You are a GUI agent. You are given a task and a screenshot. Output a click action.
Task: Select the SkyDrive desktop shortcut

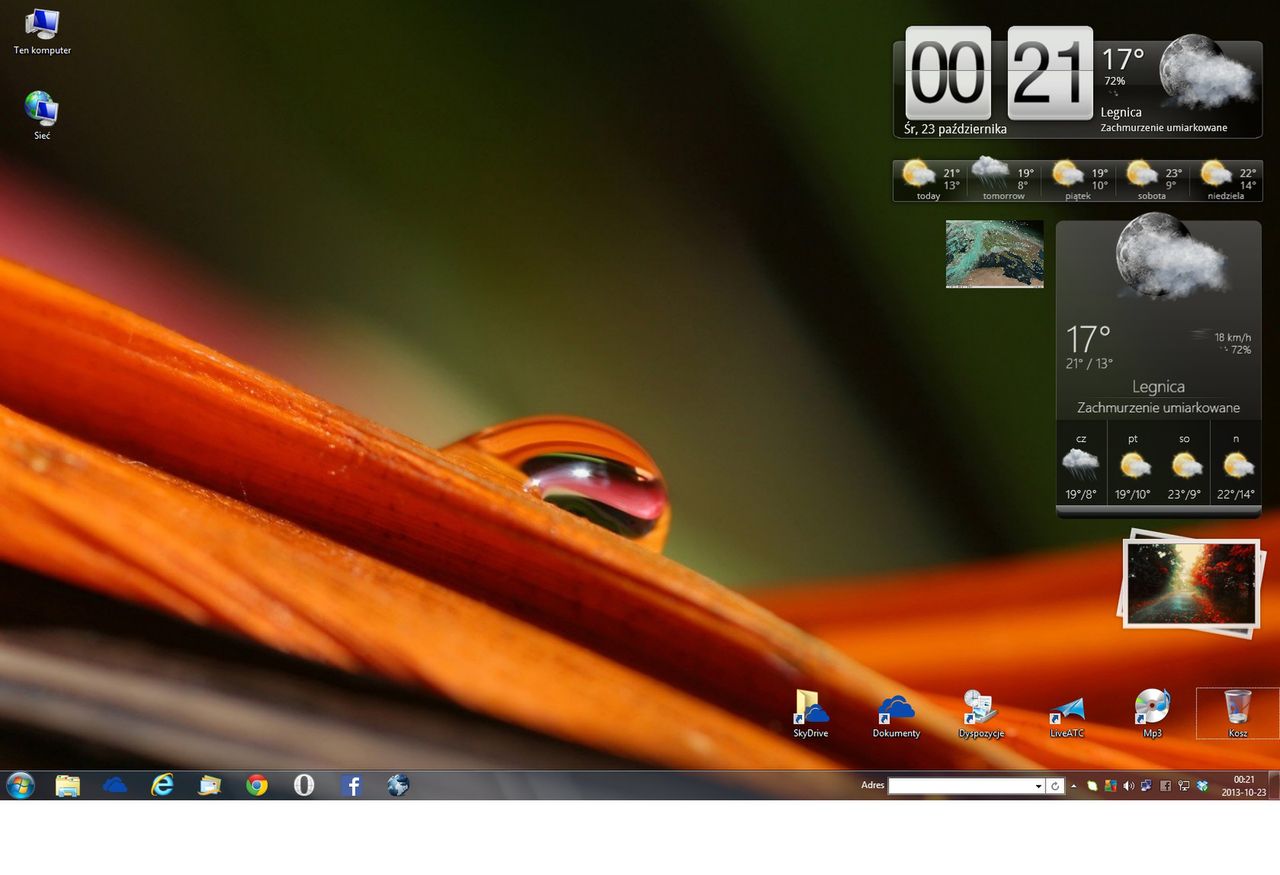tap(811, 713)
